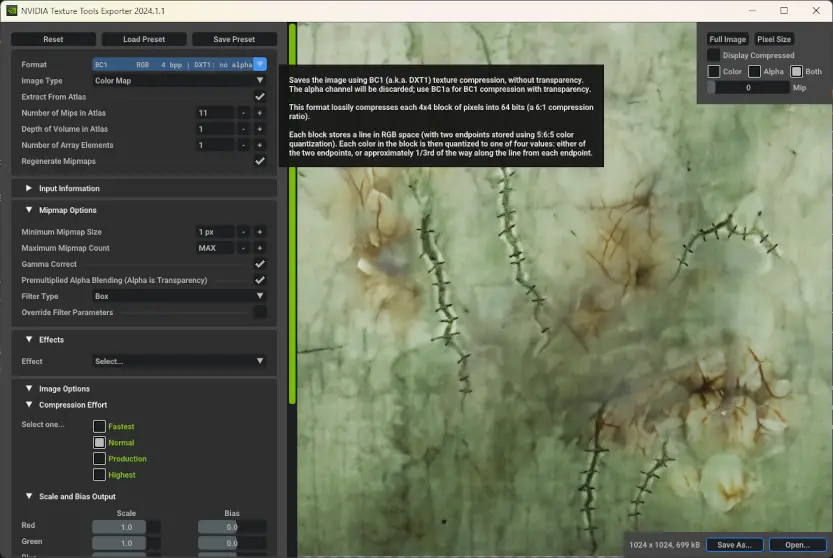Select the Highest compression effort option

click(x=99, y=475)
